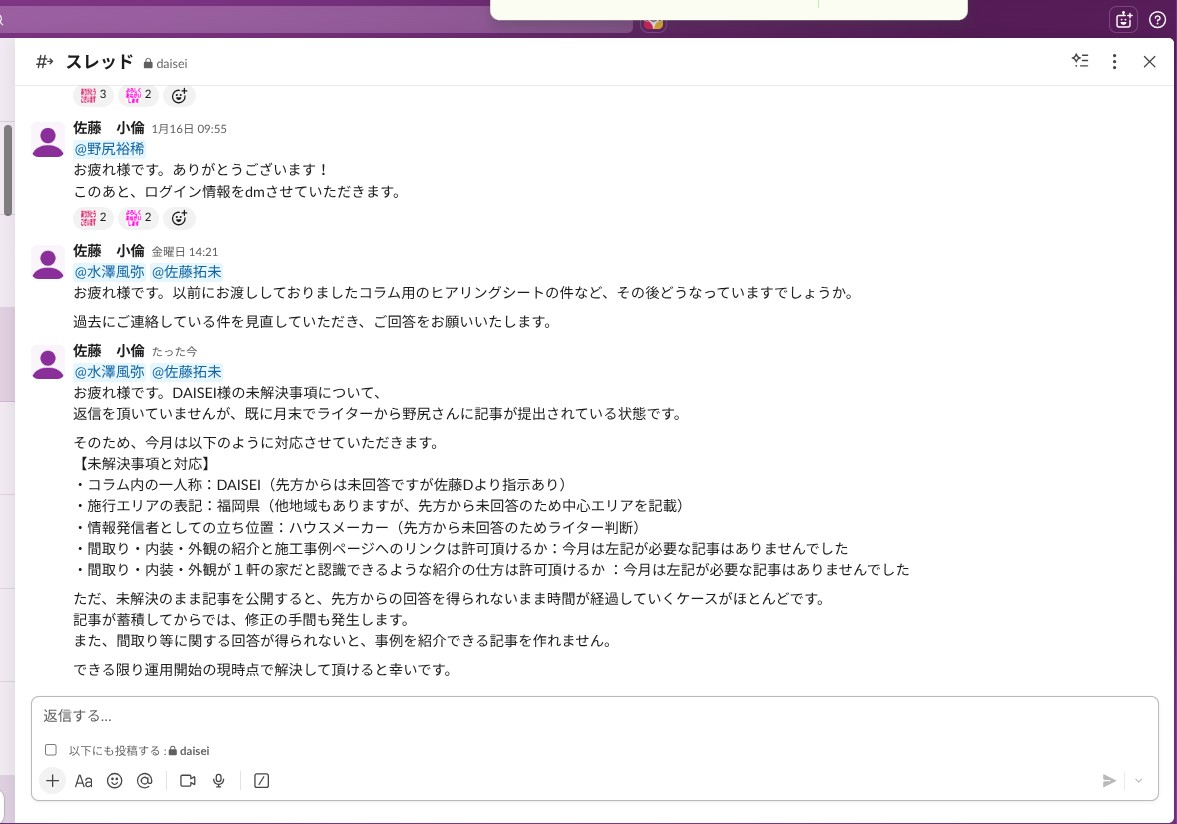
Task: Open the Help question mark icon
Action: coord(1157,19)
